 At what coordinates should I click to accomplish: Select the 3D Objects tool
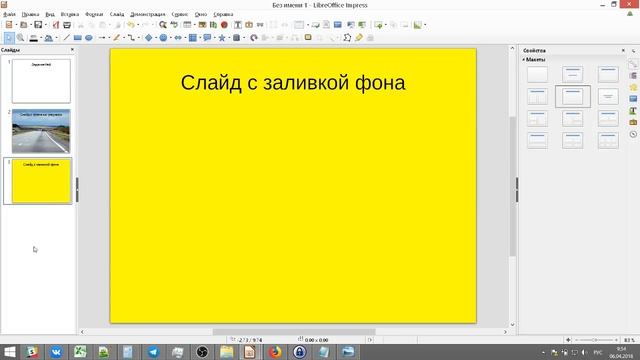point(236,38)
